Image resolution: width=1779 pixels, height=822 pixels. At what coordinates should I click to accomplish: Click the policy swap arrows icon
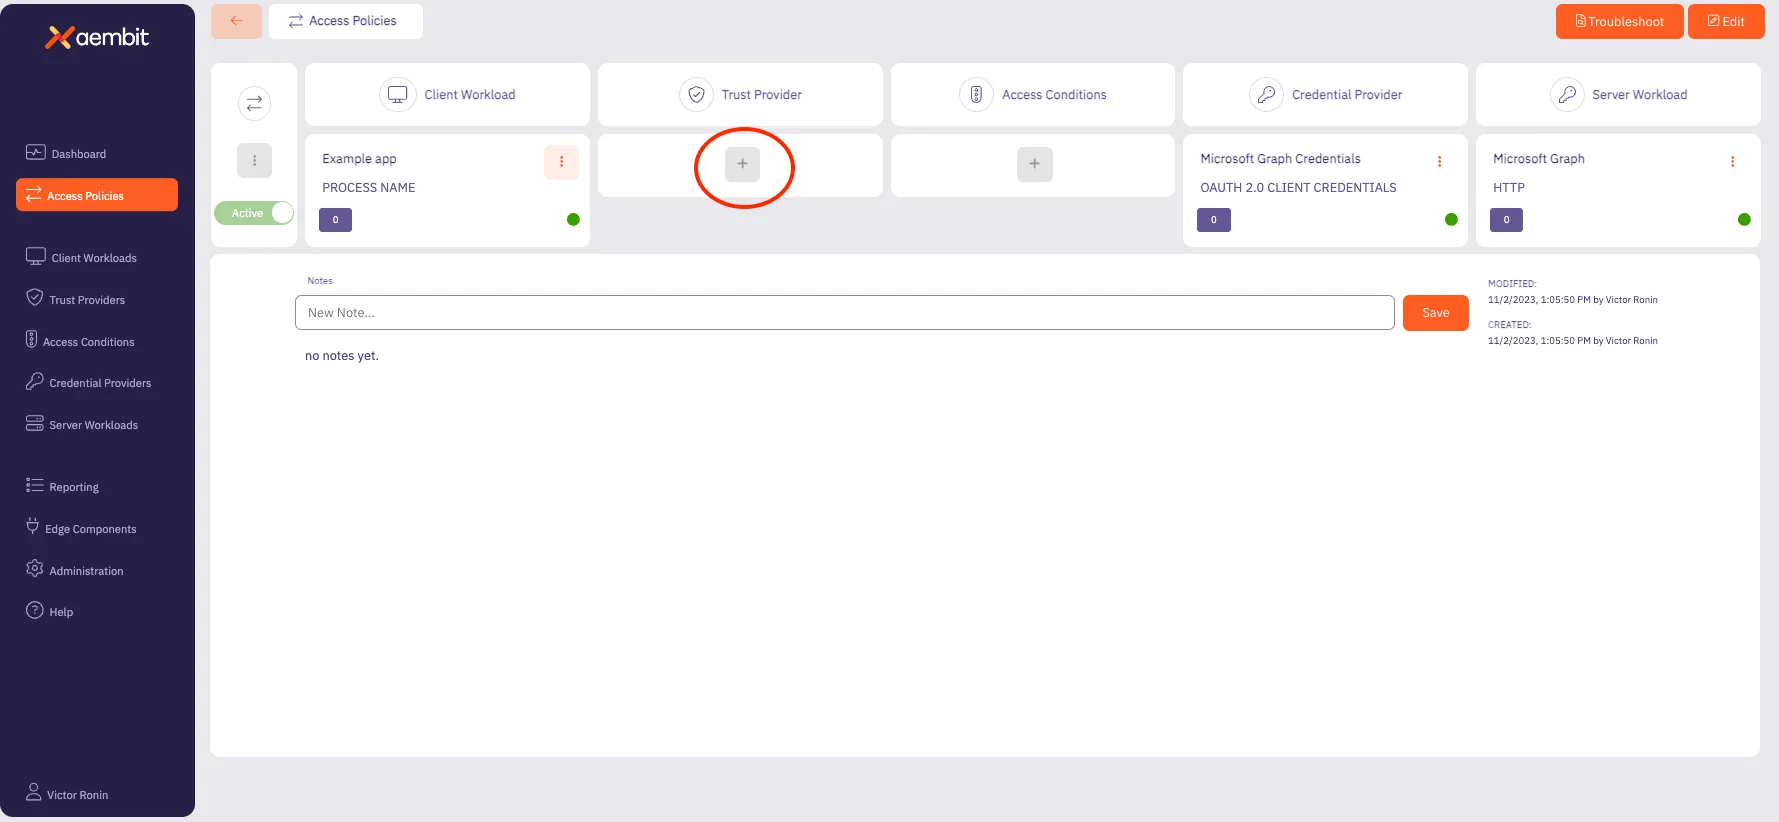pyautogui.click(x=254, y=103)
